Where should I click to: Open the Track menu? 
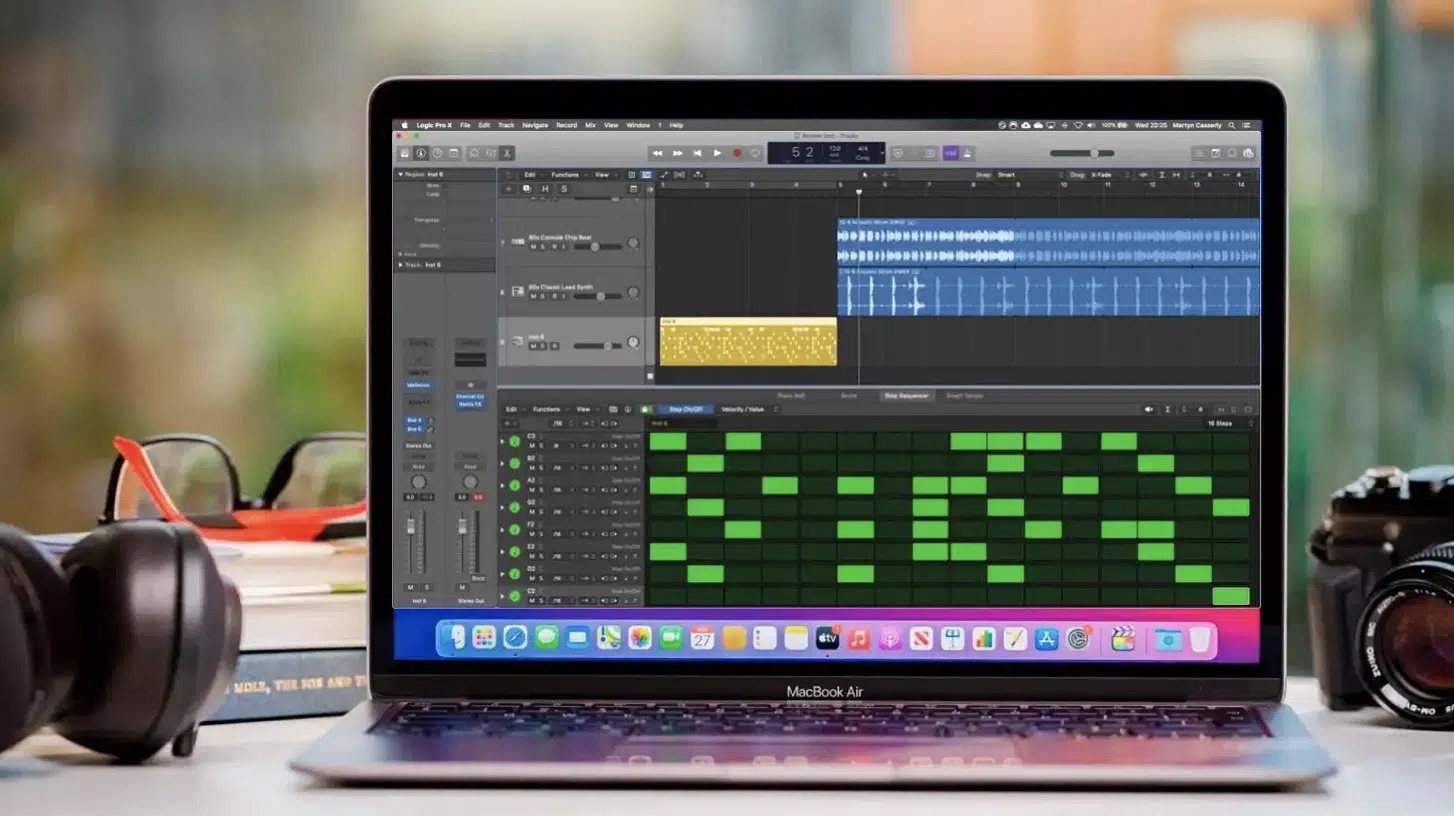(506, 125)
